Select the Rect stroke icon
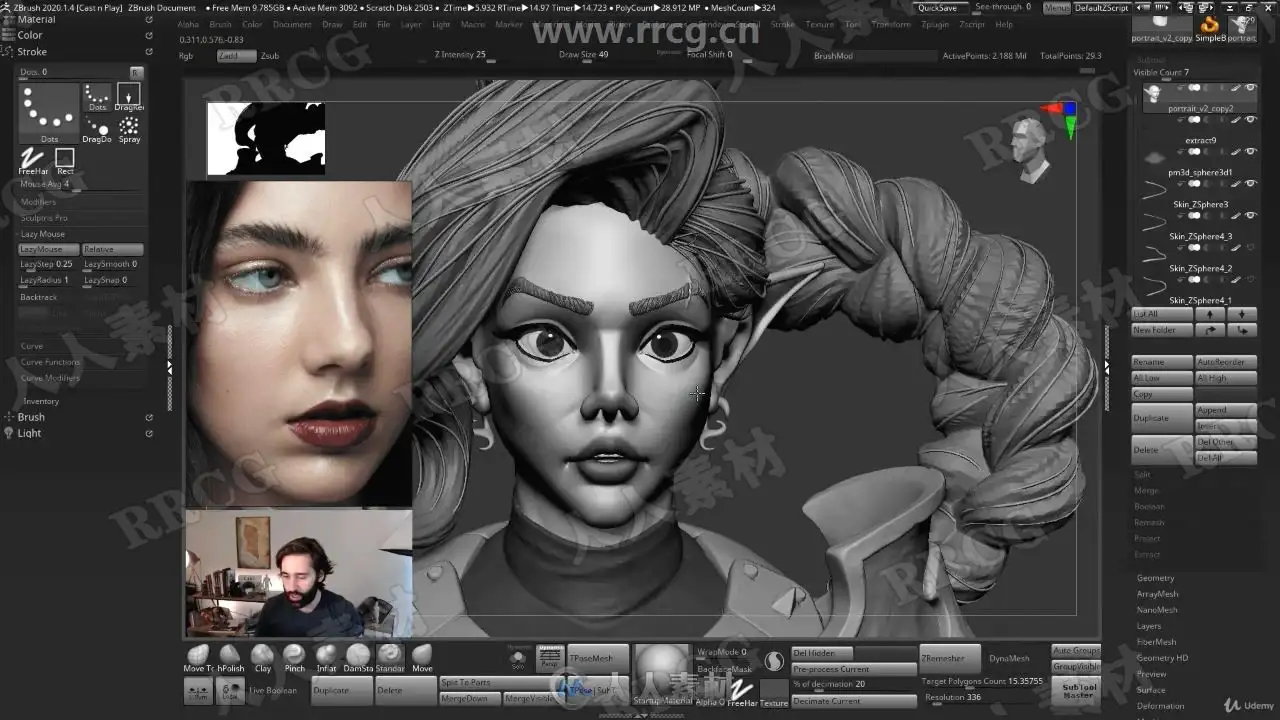The height and width of the screenshot is (720, 1280). pyautogui.click(x=64, y=161)
